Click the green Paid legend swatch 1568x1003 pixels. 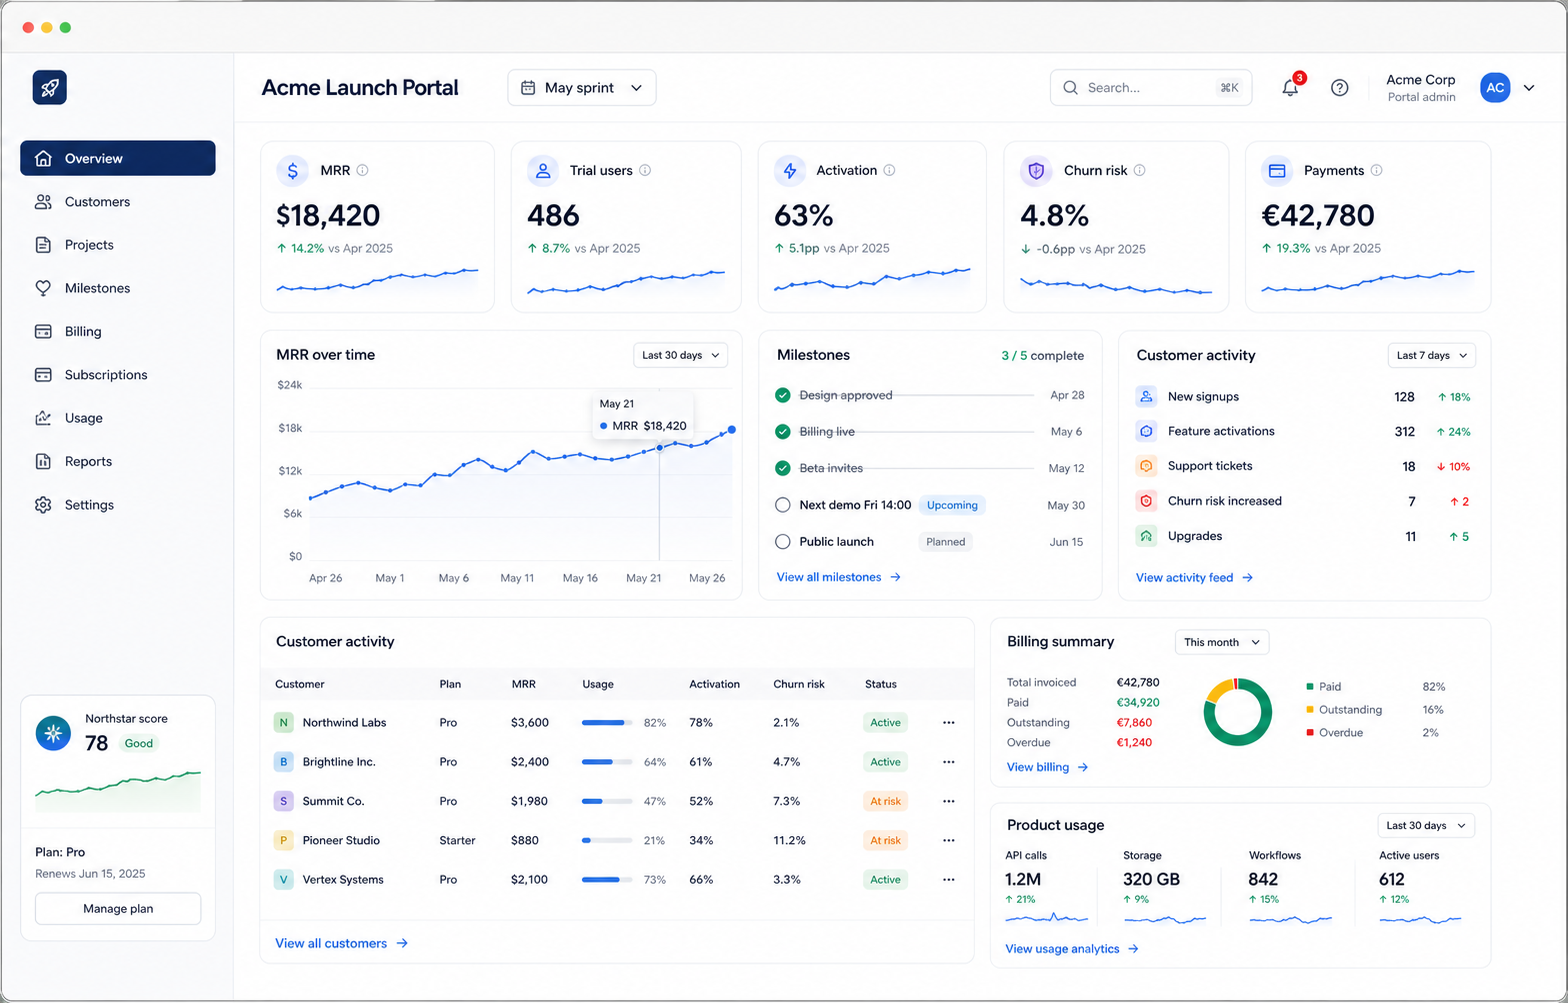pos(1310,687)
